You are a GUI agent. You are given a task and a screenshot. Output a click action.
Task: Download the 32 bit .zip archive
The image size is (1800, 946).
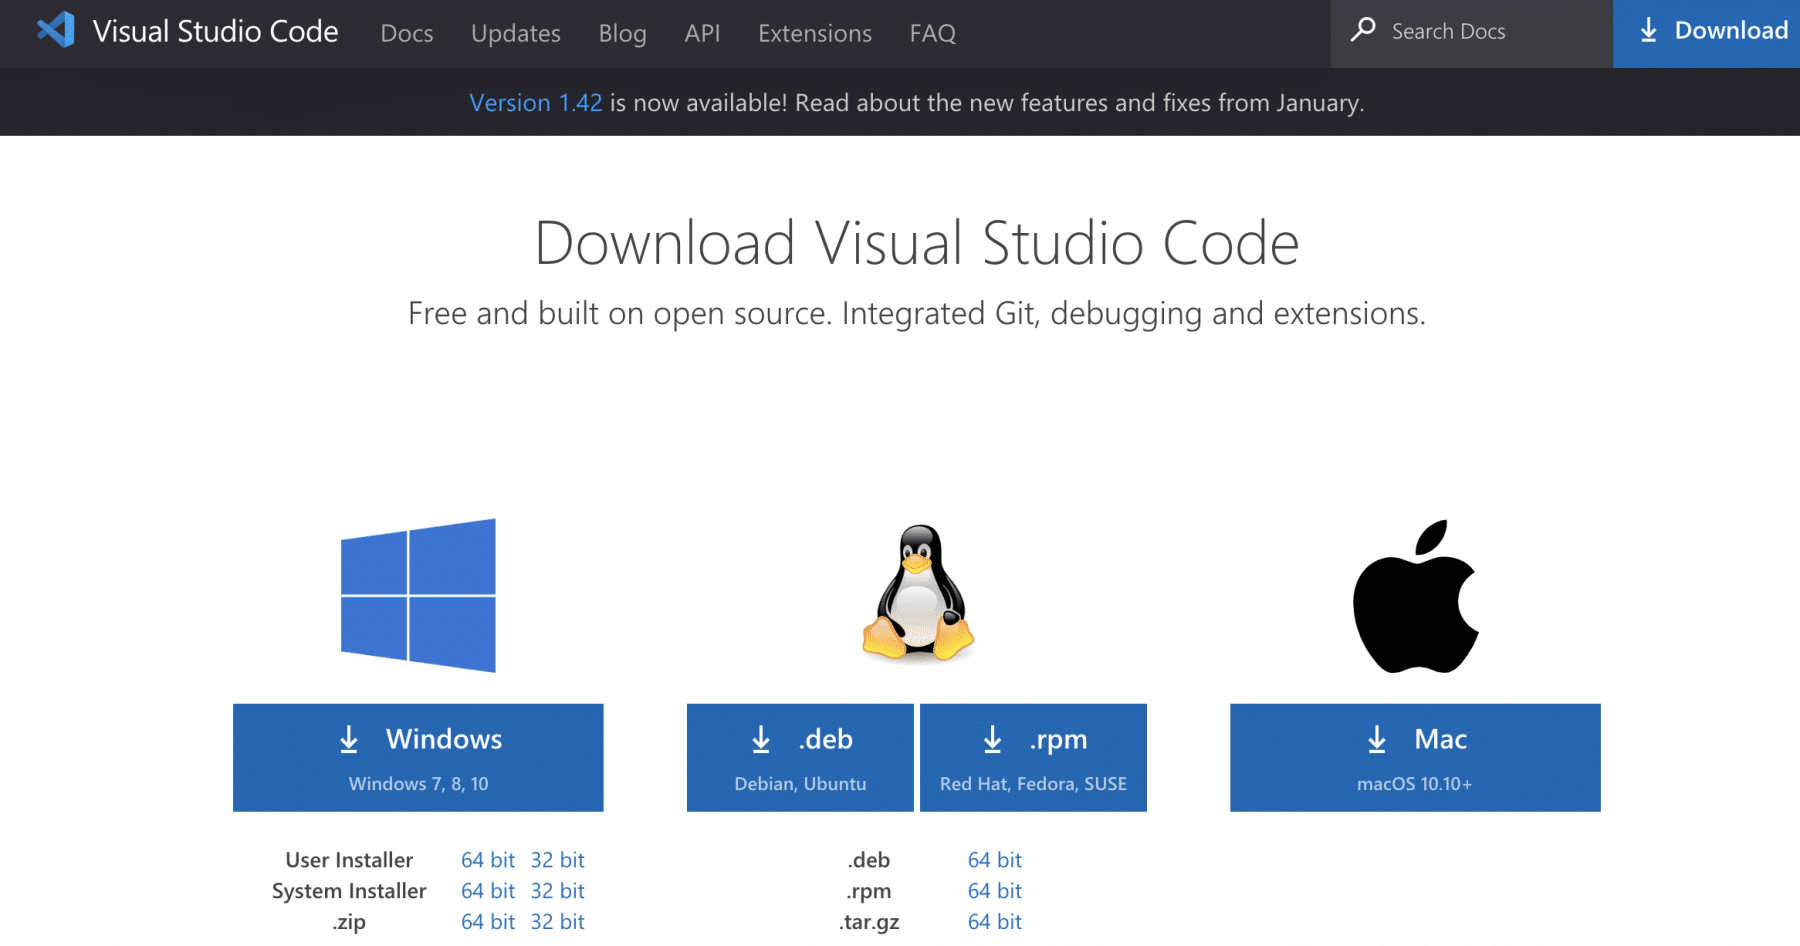tap(558, 921)
